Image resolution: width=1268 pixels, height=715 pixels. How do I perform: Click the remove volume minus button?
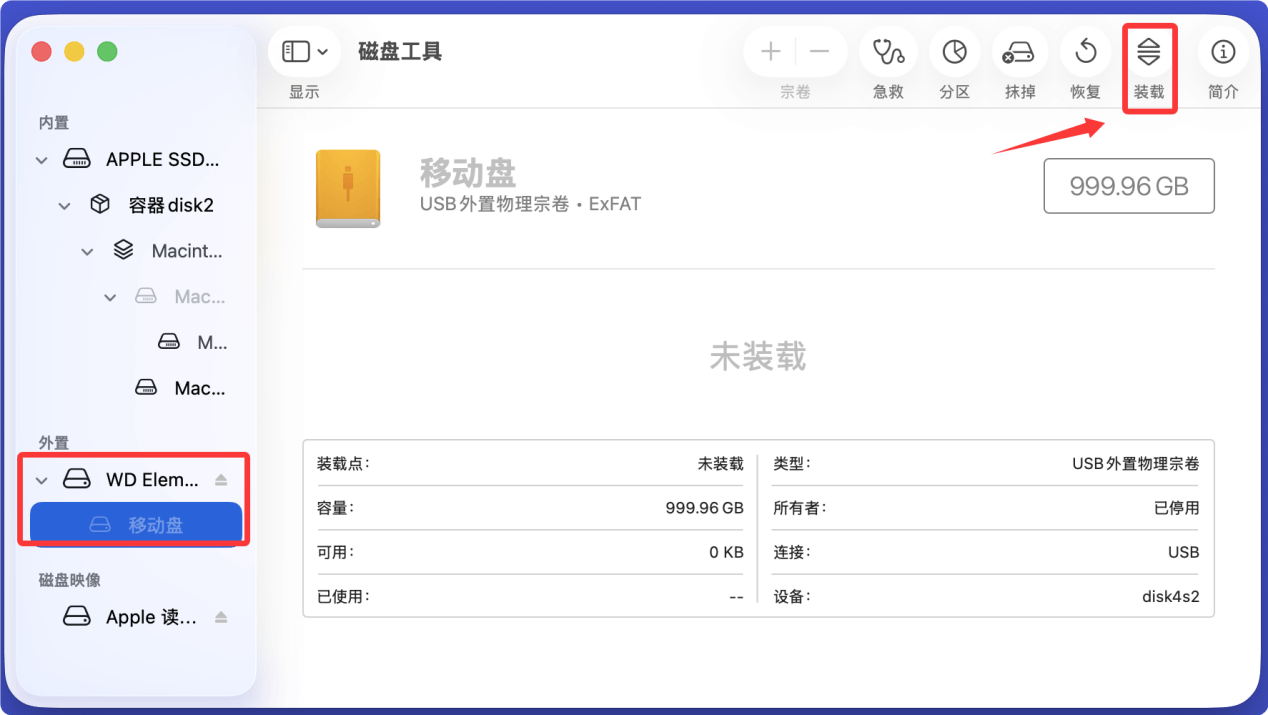(820, 51)
